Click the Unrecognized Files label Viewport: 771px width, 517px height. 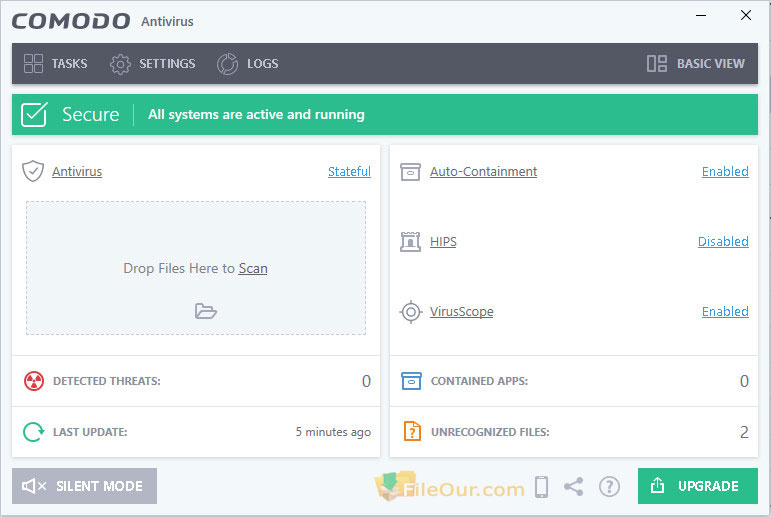[490, 432]
